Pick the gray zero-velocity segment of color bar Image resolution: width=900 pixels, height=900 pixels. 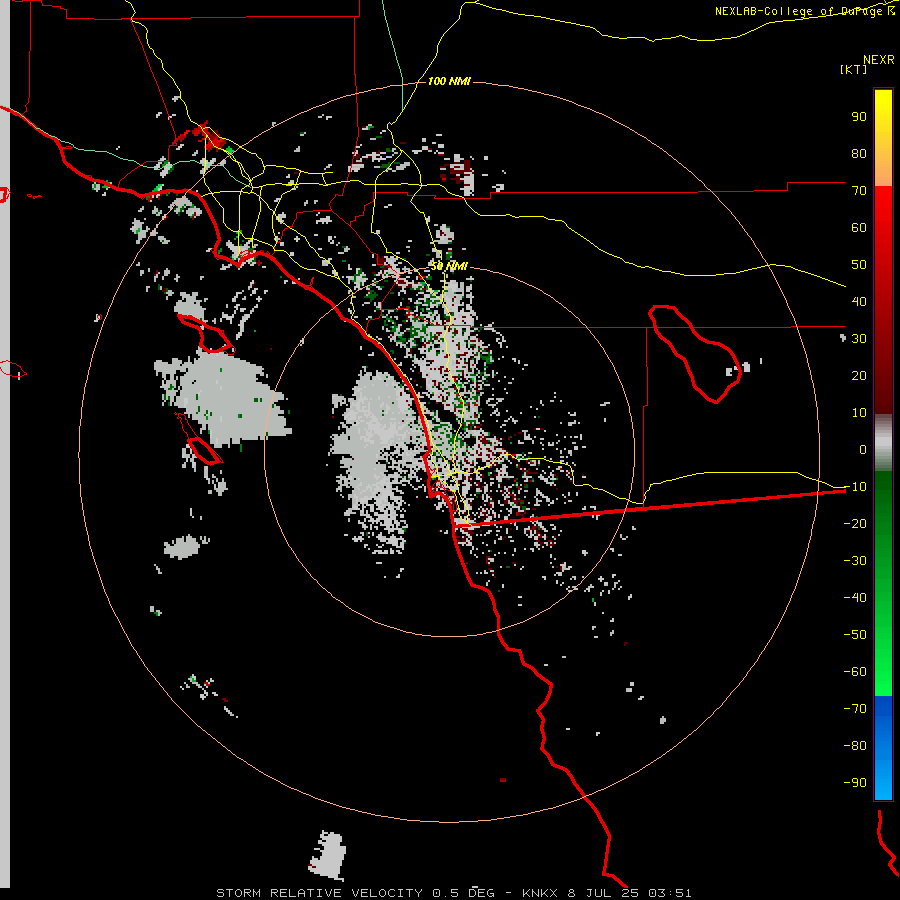point(883,443)
